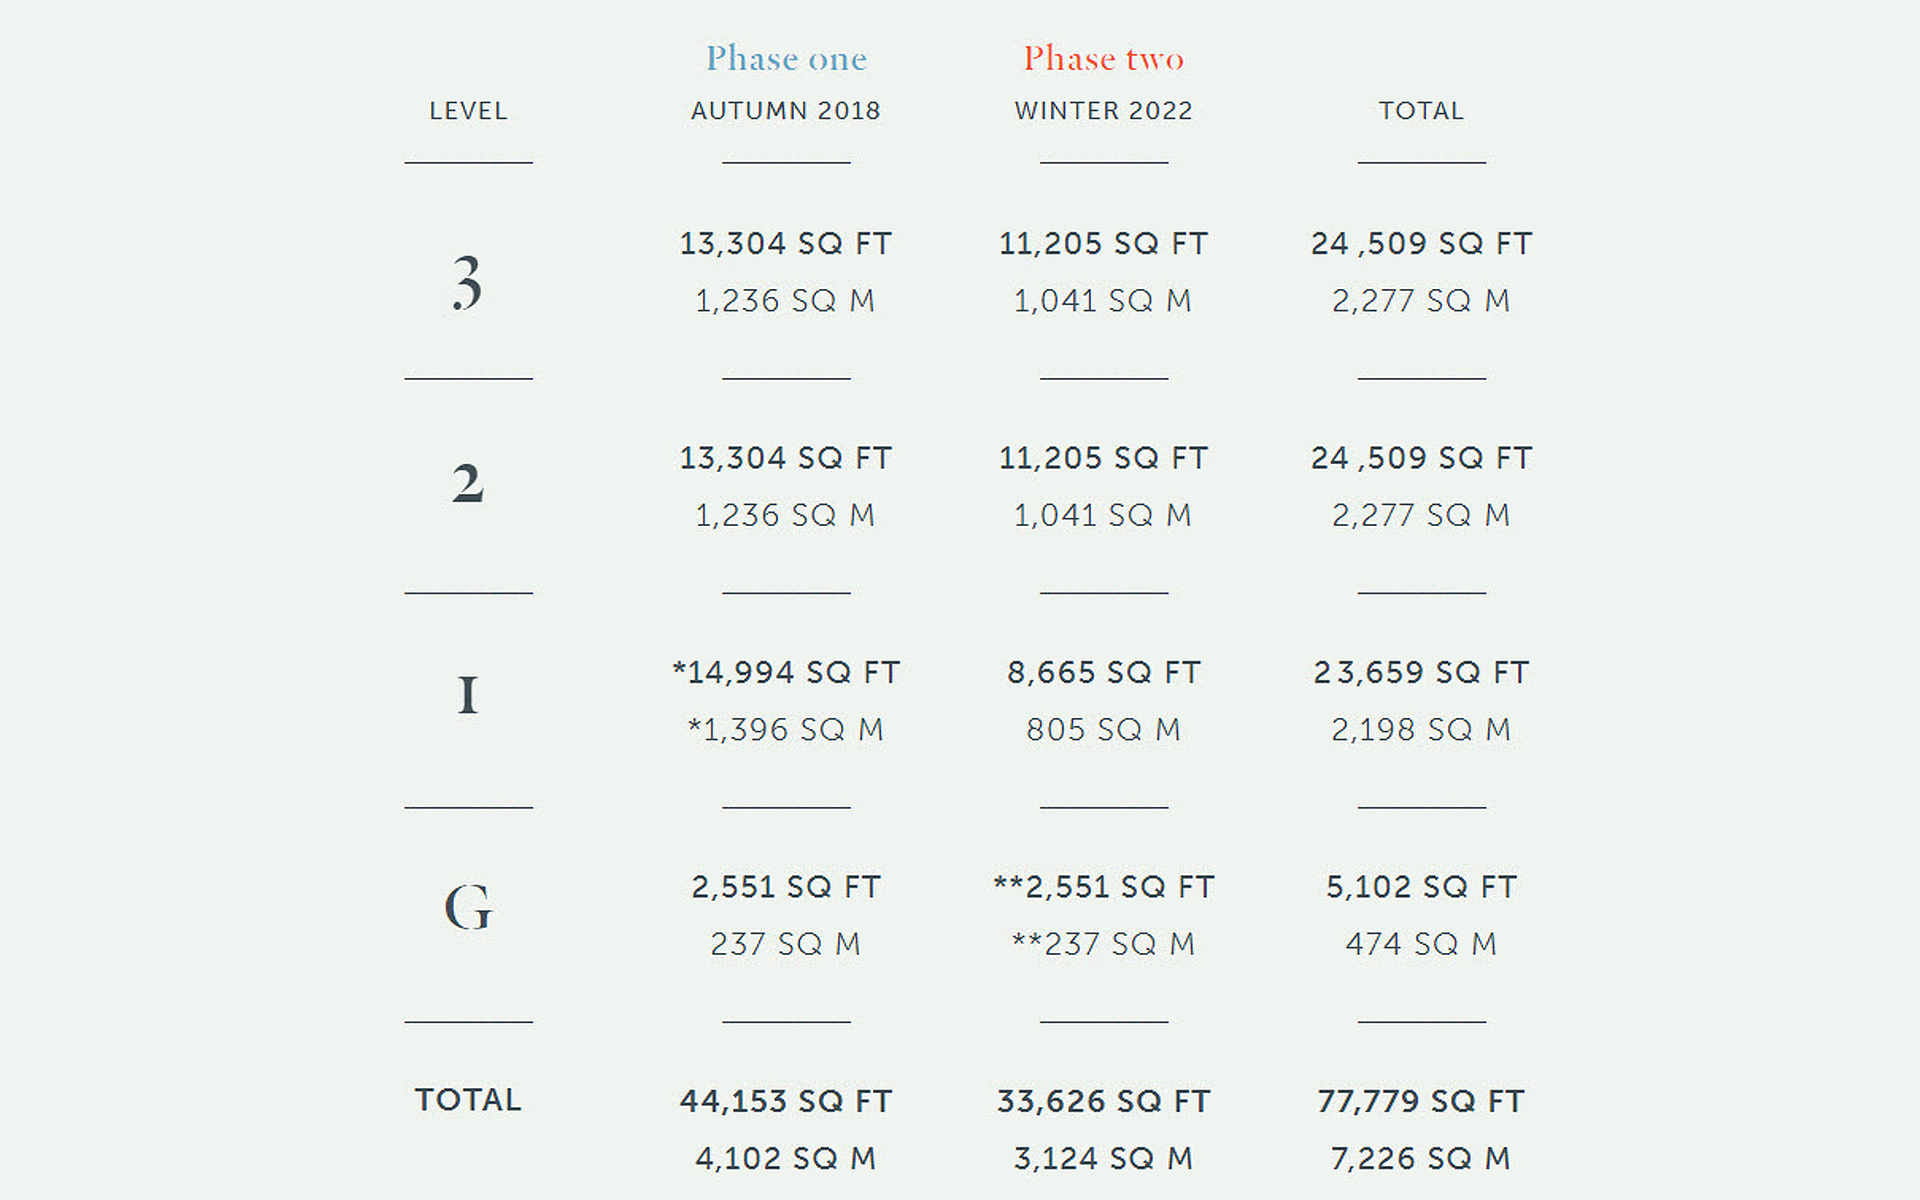Click the "TOTAL" column header at top
Image resolution: width=1920 pixels, height=1200 pixels.
click(1421, 111)
